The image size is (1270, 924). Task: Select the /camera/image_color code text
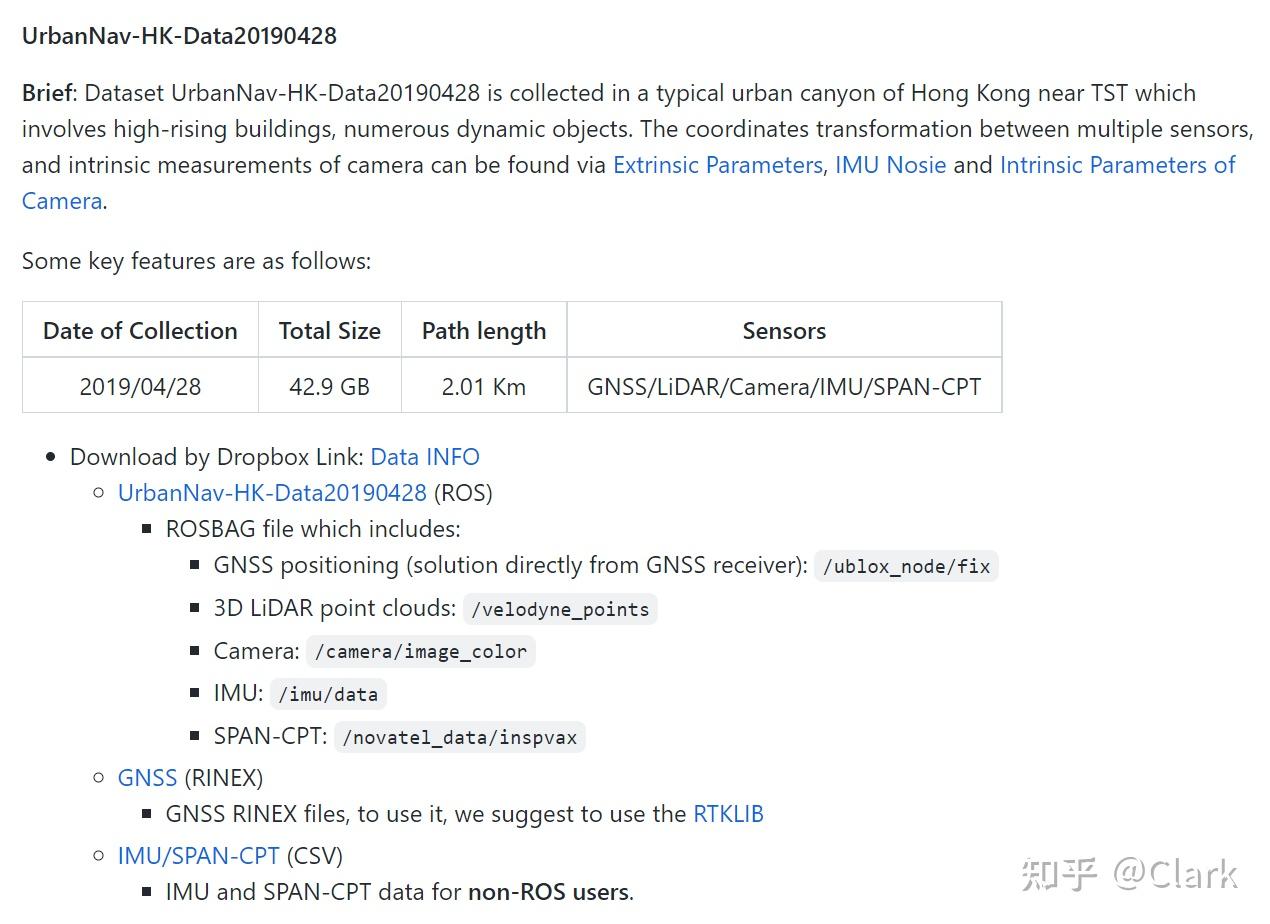420,652
